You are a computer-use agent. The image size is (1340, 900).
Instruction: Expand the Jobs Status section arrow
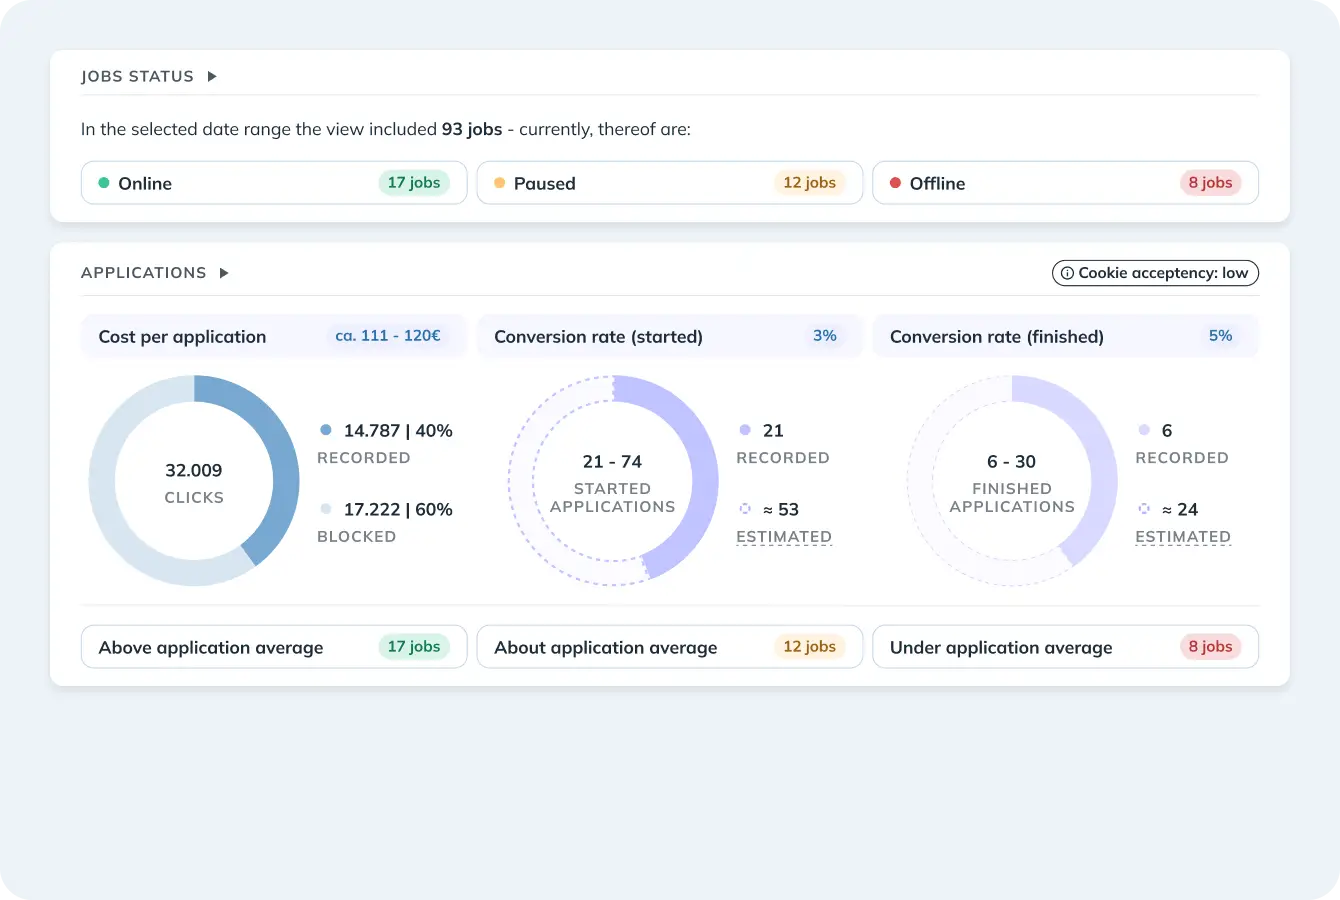click(x=212, y=77)
